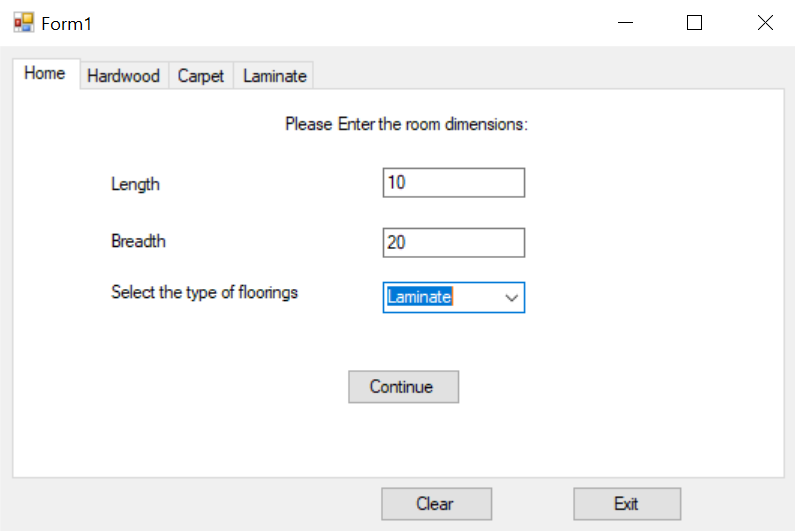Click the Form1 application icon in title bar
Image resolution: width=795 pixels, height=531 pixels.
coord(23,22)
